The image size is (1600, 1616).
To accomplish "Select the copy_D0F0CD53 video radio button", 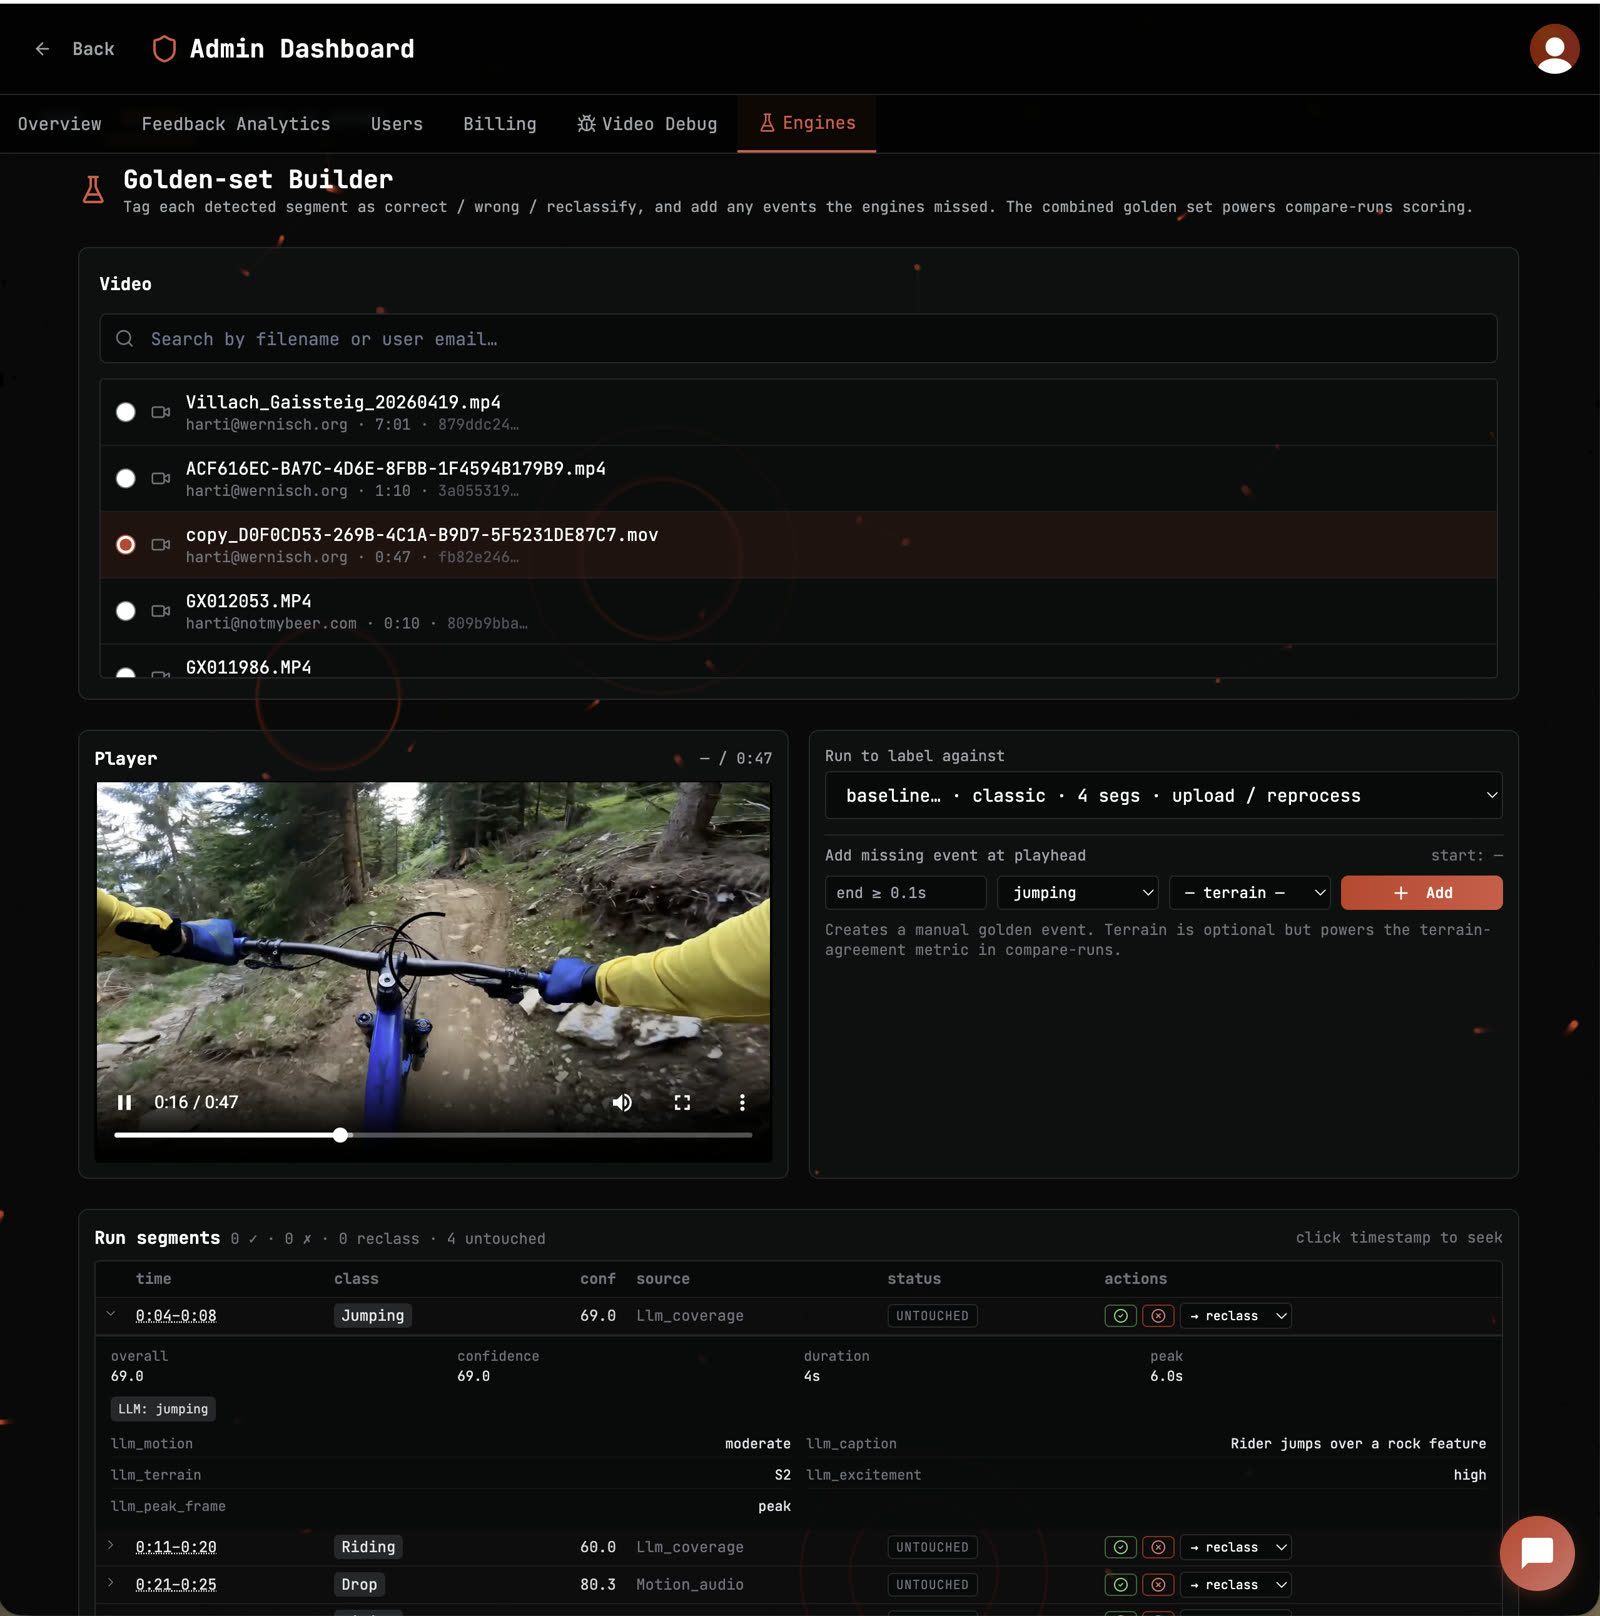I will click(125, 545).
